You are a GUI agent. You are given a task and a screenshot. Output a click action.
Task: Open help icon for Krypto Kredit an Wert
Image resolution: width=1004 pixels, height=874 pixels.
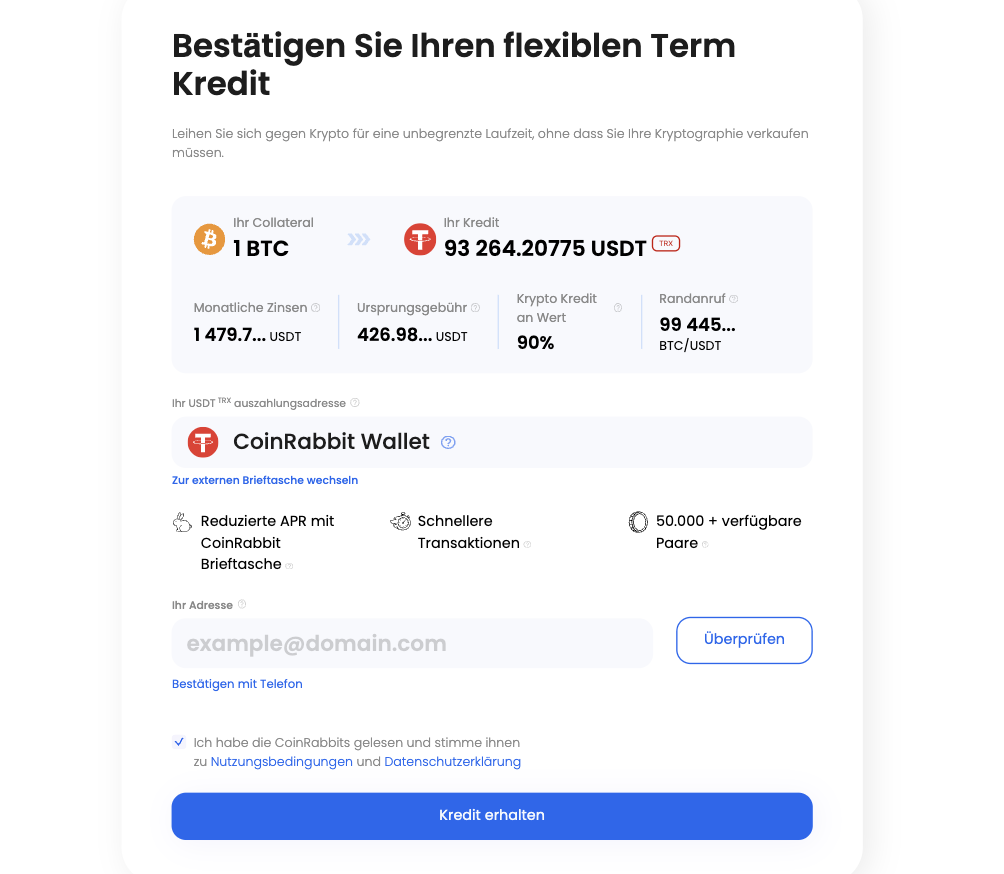coord(618,308)
